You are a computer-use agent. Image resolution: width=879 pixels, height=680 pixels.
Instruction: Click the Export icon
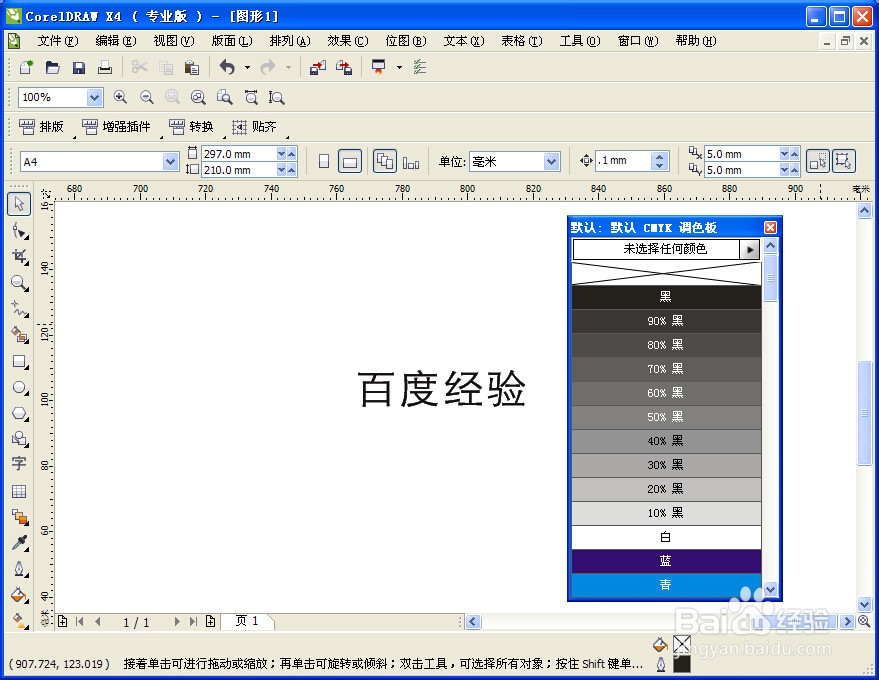pyautogui.click(x=344, y=67)
